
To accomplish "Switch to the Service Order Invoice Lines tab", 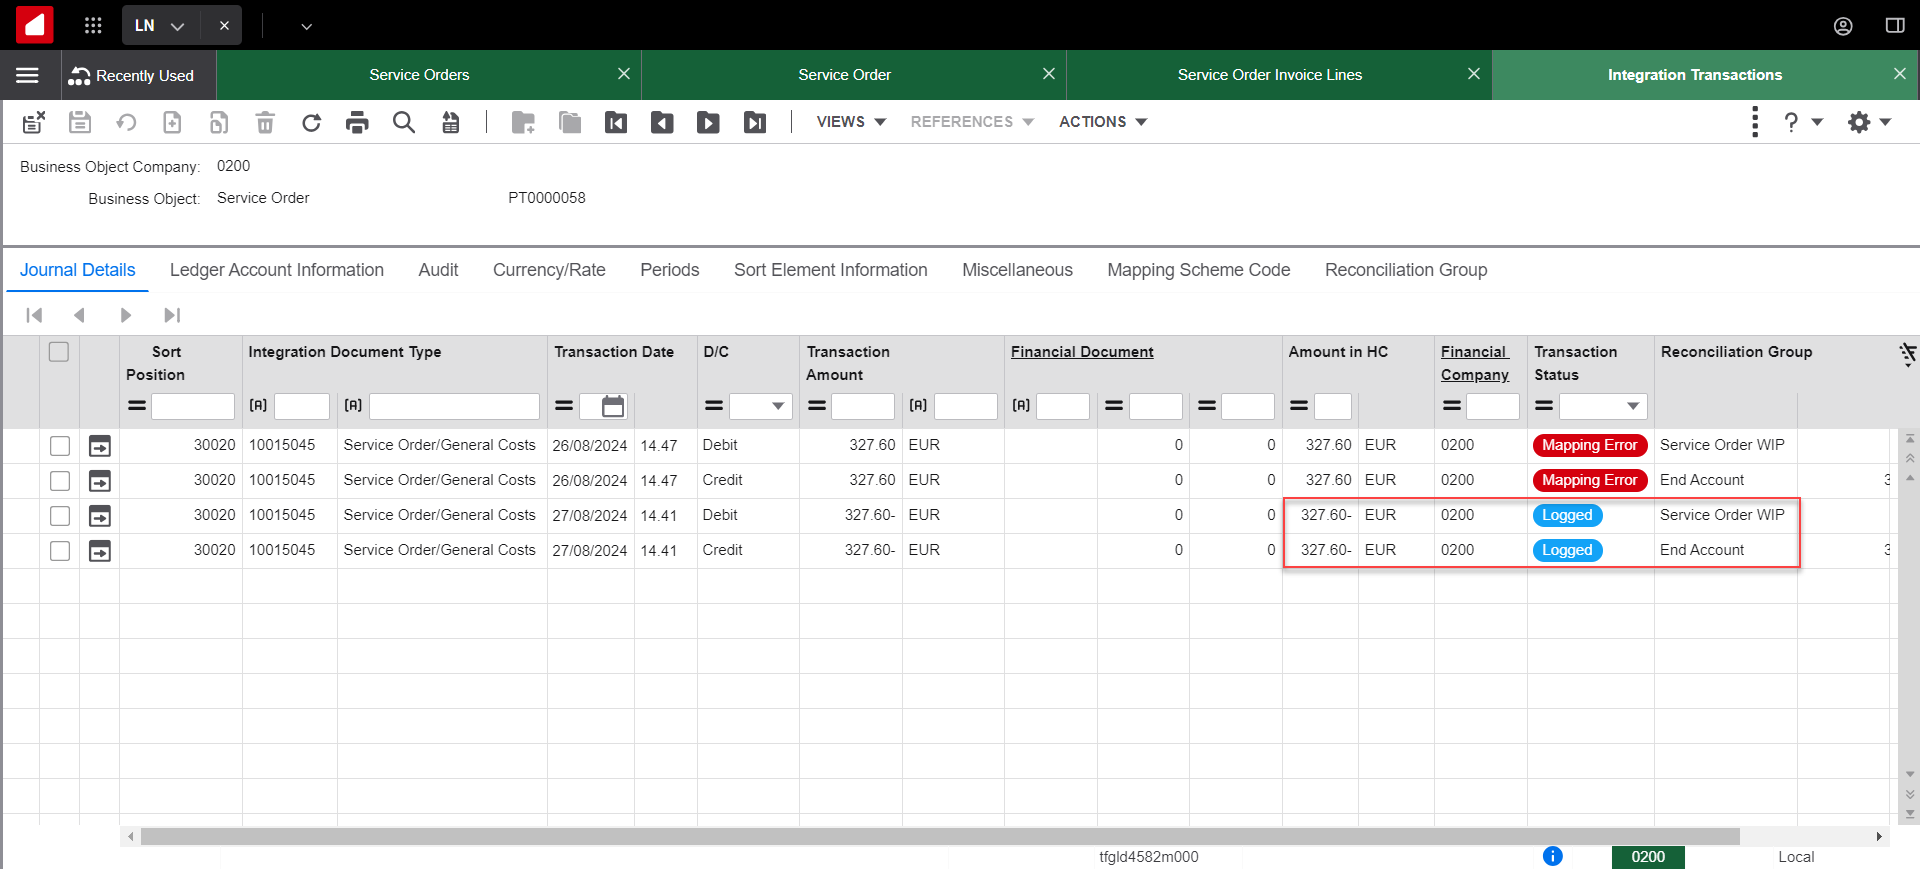I will [x=1269, y=75].
